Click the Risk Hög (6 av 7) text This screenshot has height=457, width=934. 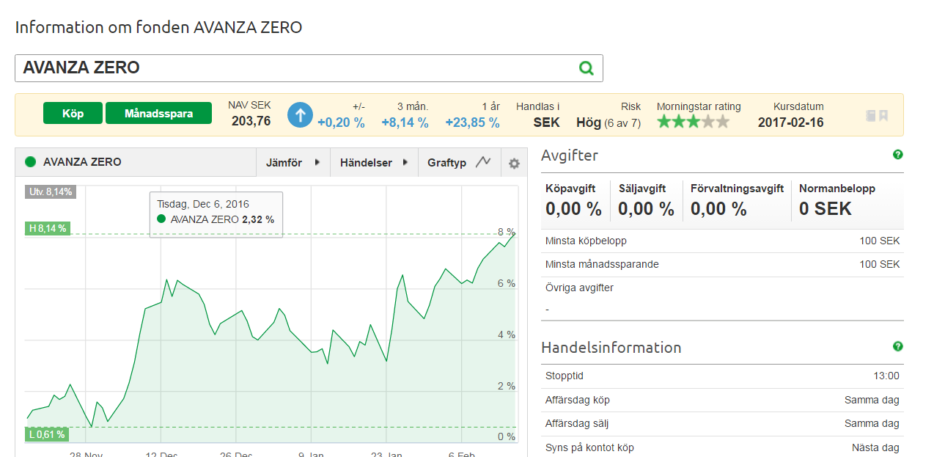tap(608, 123)
